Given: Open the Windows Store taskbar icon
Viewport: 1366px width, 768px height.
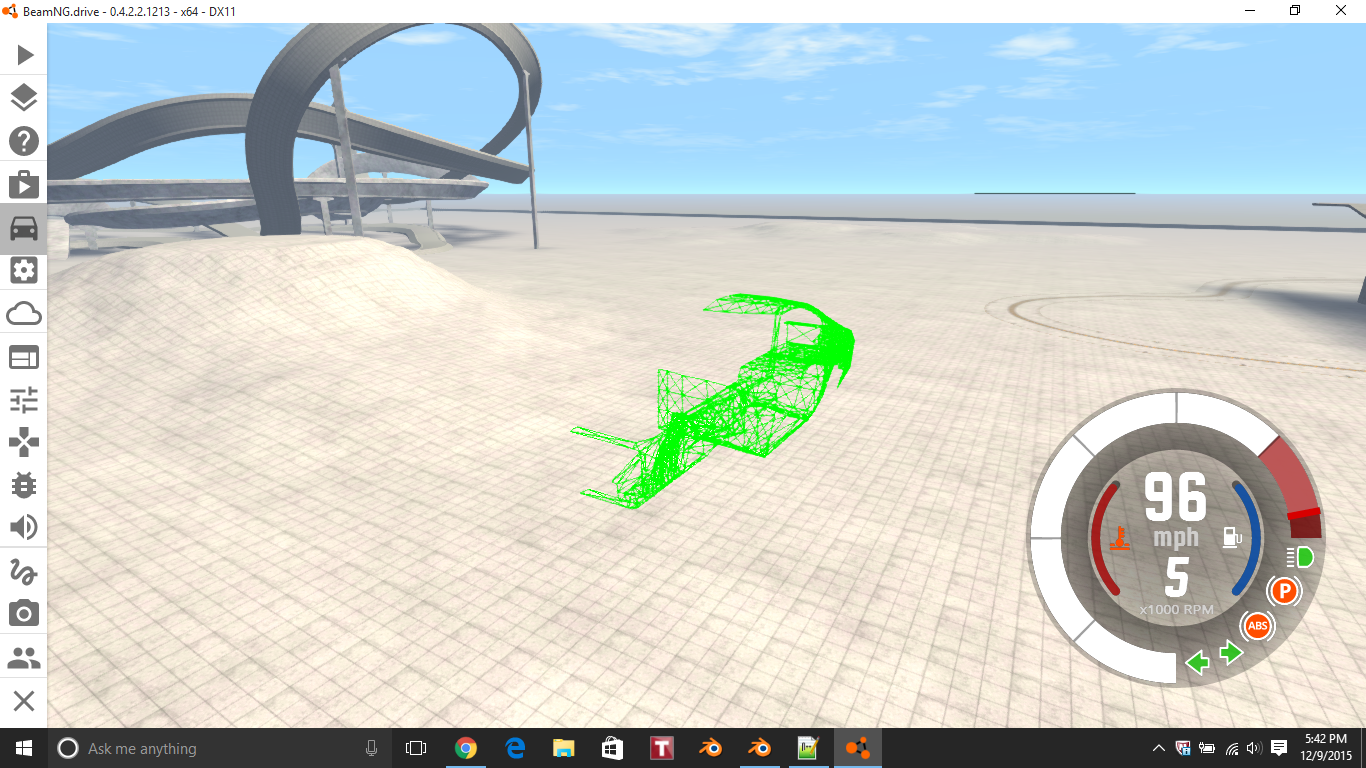Looking at the screenshot, I should coord(612,748).
